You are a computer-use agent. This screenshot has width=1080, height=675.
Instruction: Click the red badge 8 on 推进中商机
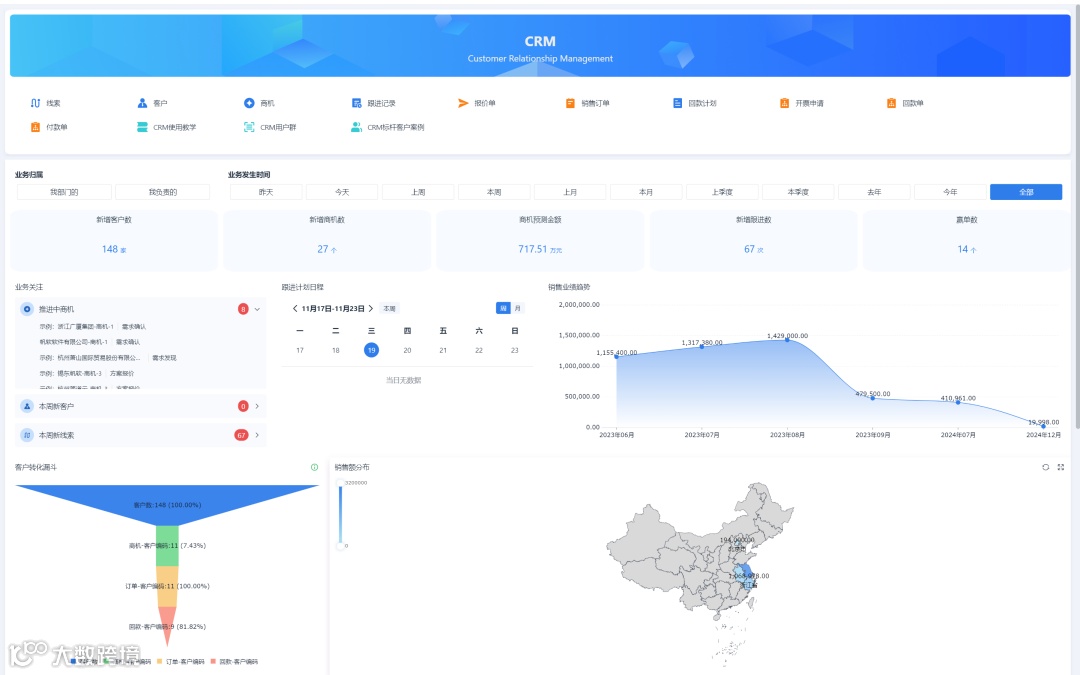(x=243, y=309)
